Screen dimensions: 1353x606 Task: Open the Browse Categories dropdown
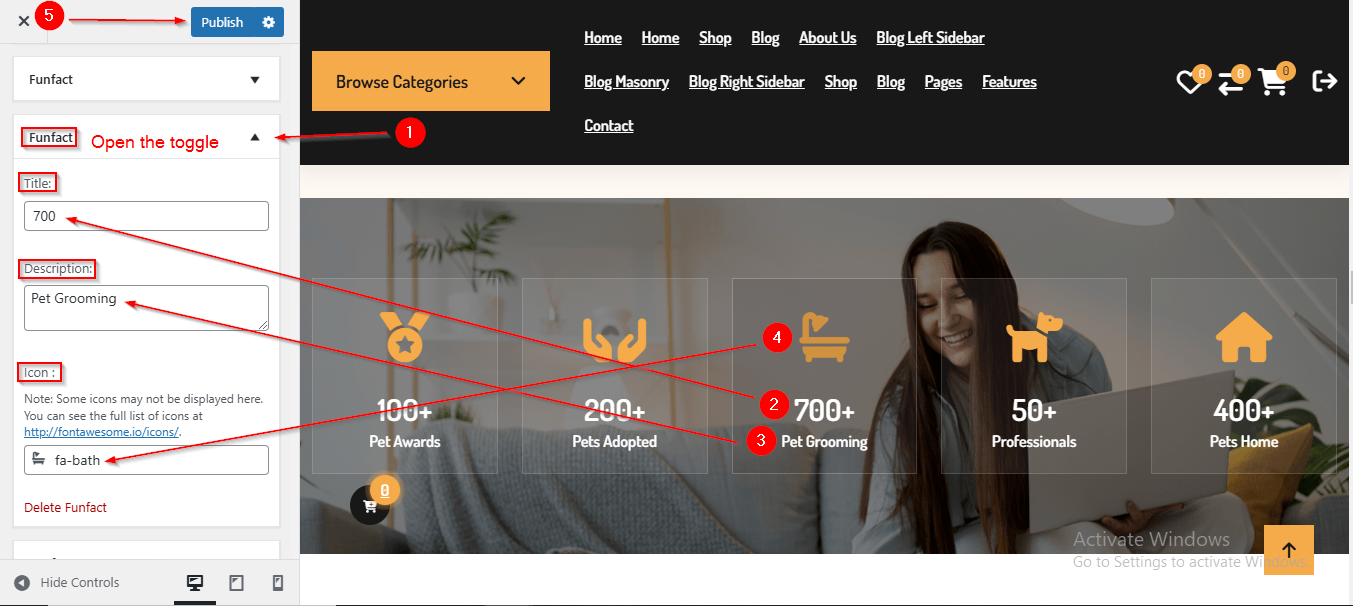[x=431, y=81]
